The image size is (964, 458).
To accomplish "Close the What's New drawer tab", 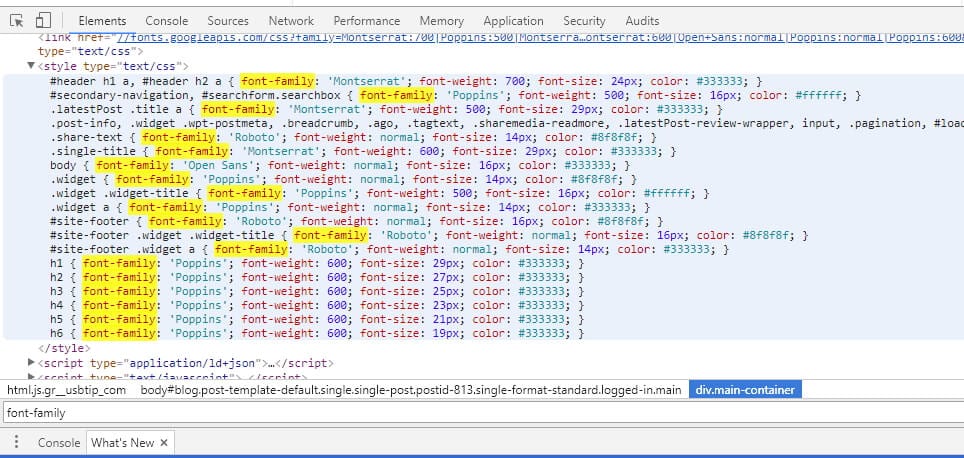I will (164, 443).
